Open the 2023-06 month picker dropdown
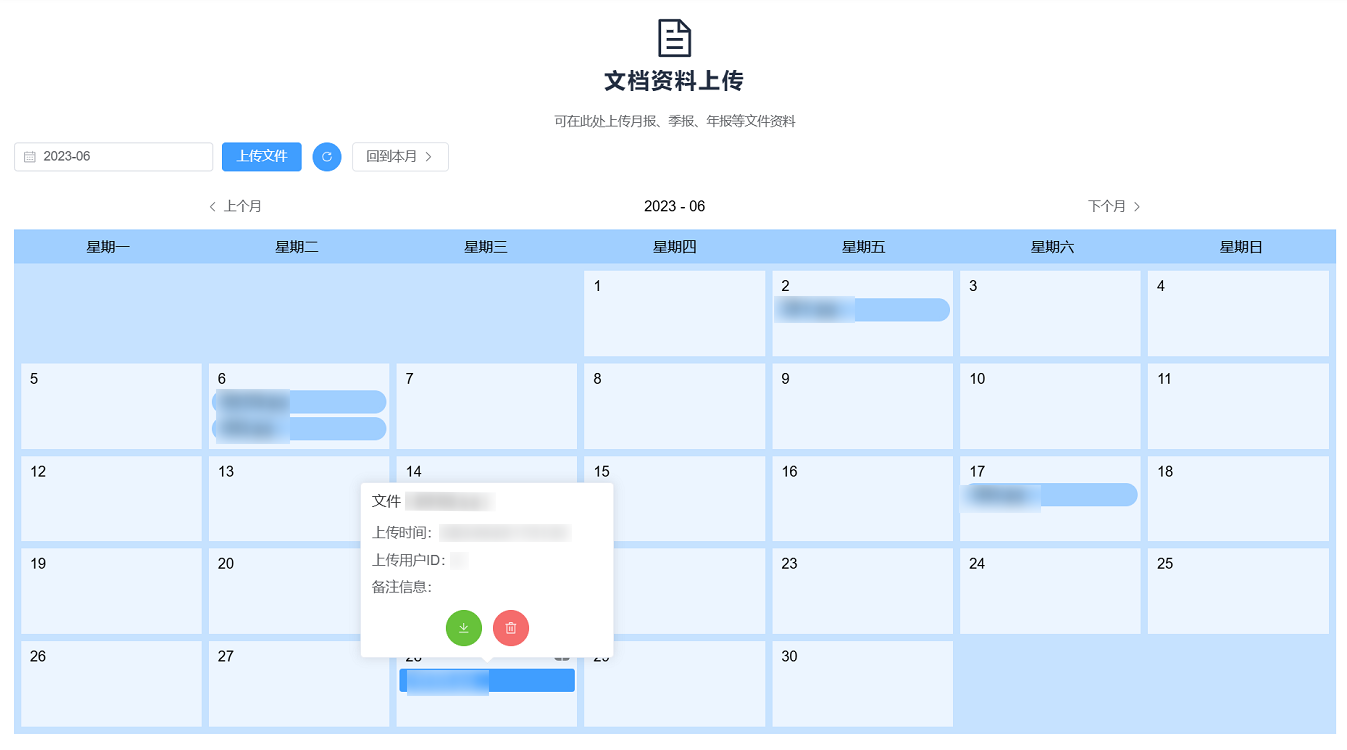Screen dimensions: 1347x750 (113, 157)
